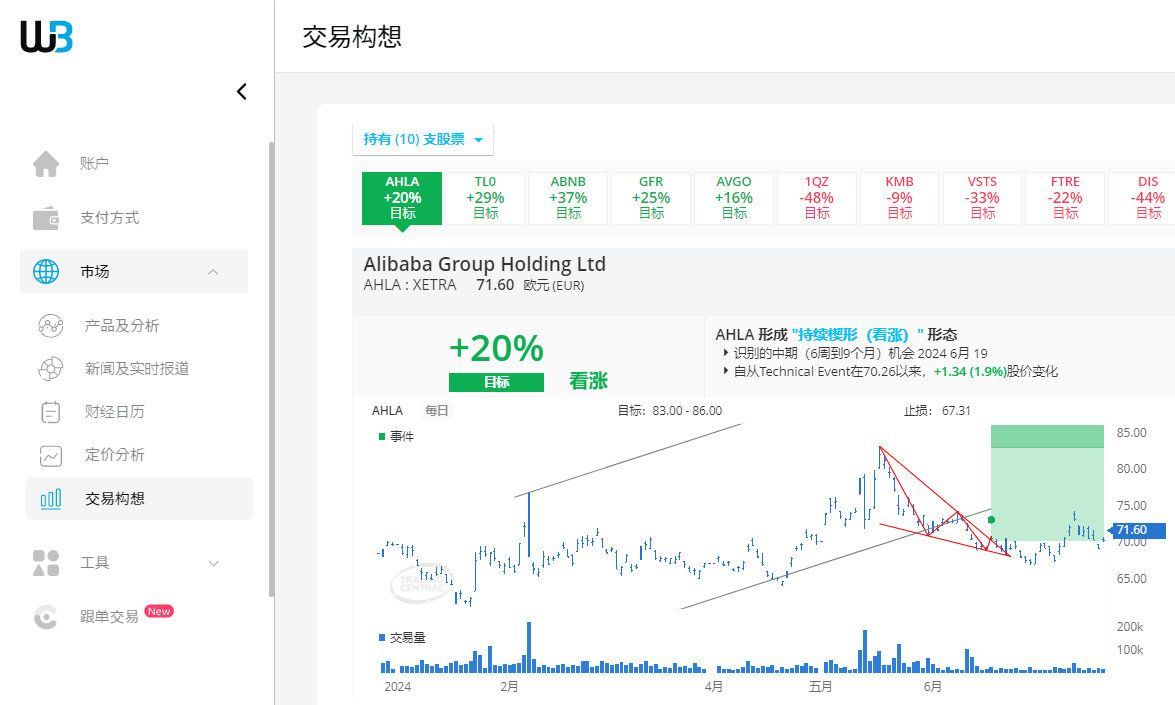Click the 止损: 67.31 text
The image size is (1175, 705).
pos(937,411)
